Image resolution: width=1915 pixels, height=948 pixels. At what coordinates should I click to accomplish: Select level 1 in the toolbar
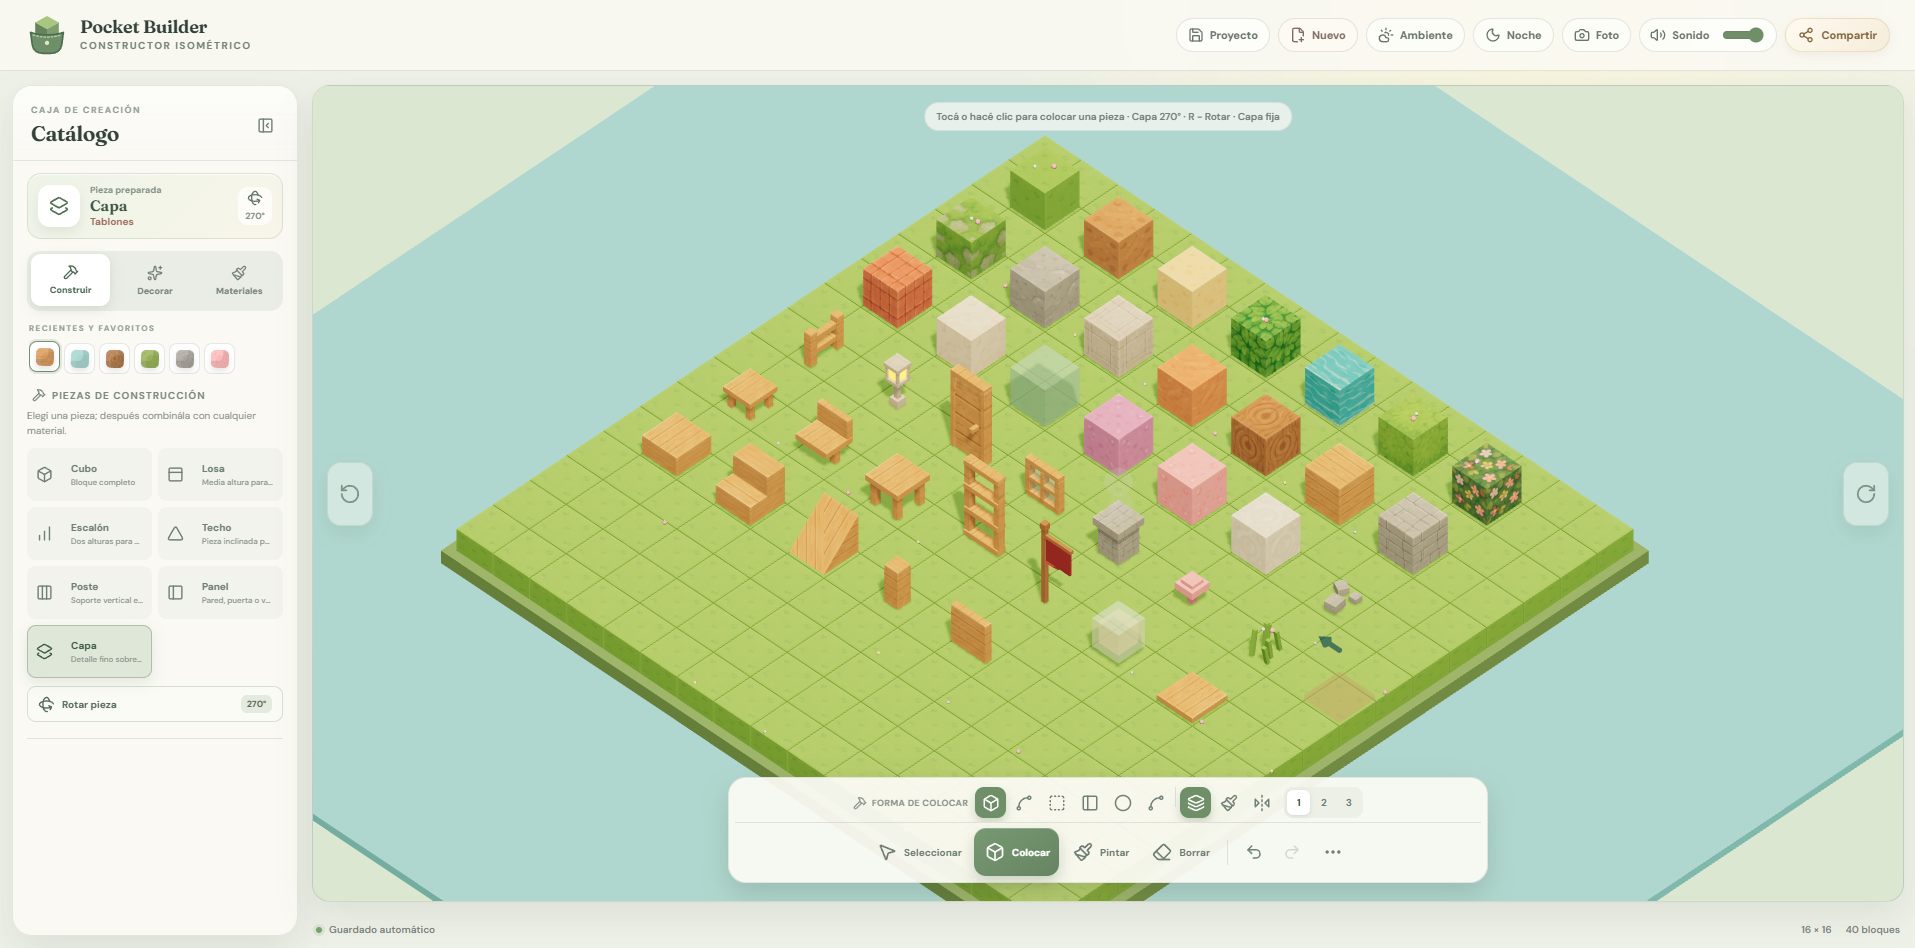[1299, 803]
